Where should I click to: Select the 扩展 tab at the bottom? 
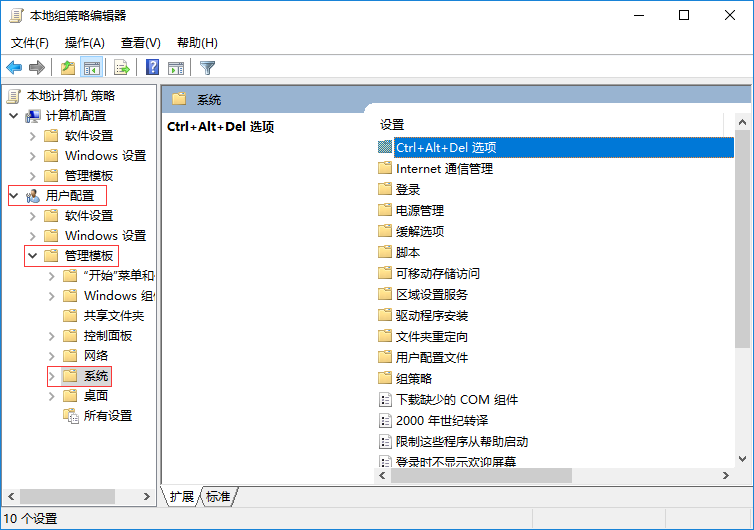point(182,497)
